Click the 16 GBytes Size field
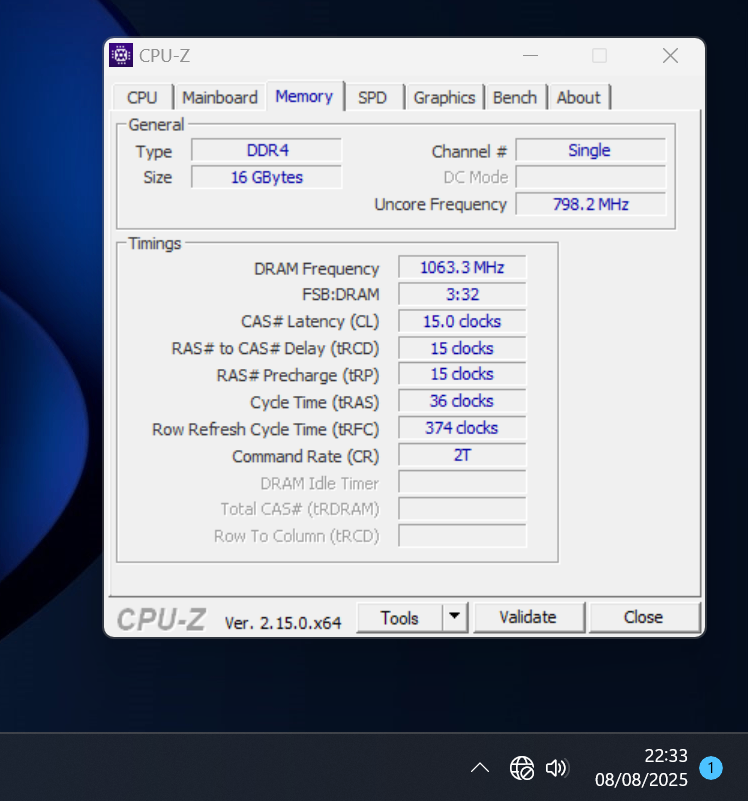Image resolution: width=748 pixels, height=801 pixels. click(267, 177)
